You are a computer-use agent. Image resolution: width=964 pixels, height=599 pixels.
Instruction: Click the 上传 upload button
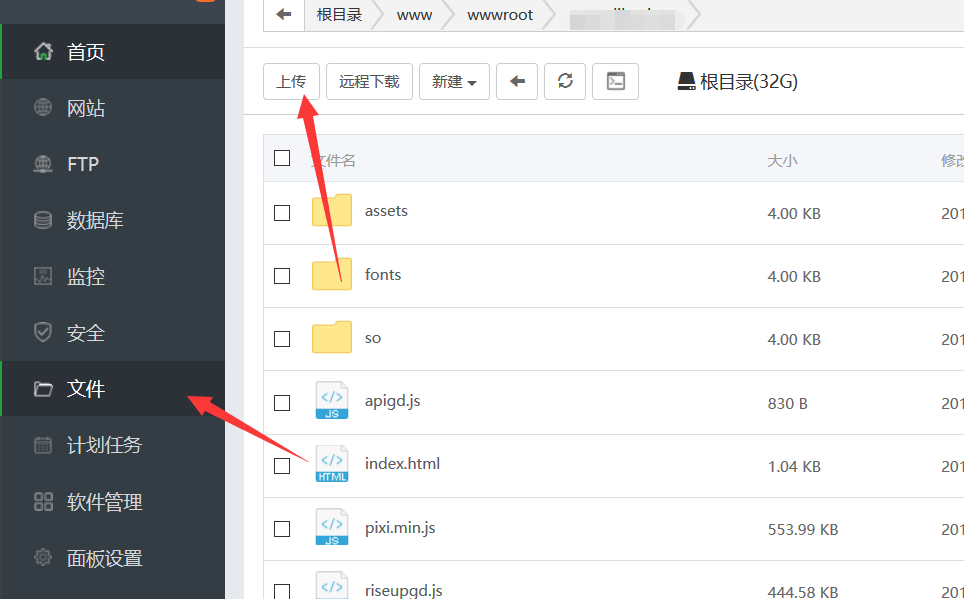point(291,81)
